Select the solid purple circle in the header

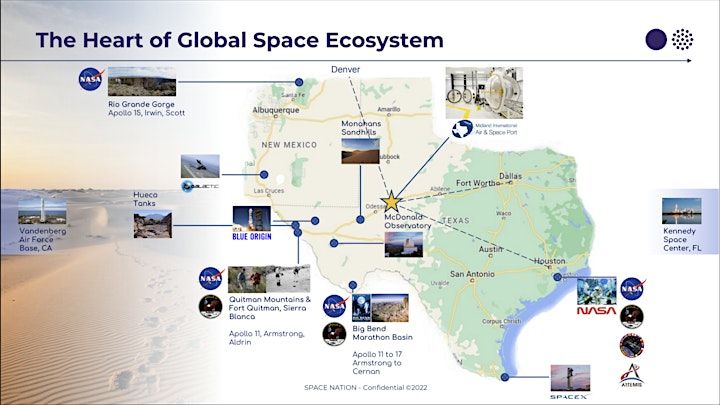tap(656, 40)
